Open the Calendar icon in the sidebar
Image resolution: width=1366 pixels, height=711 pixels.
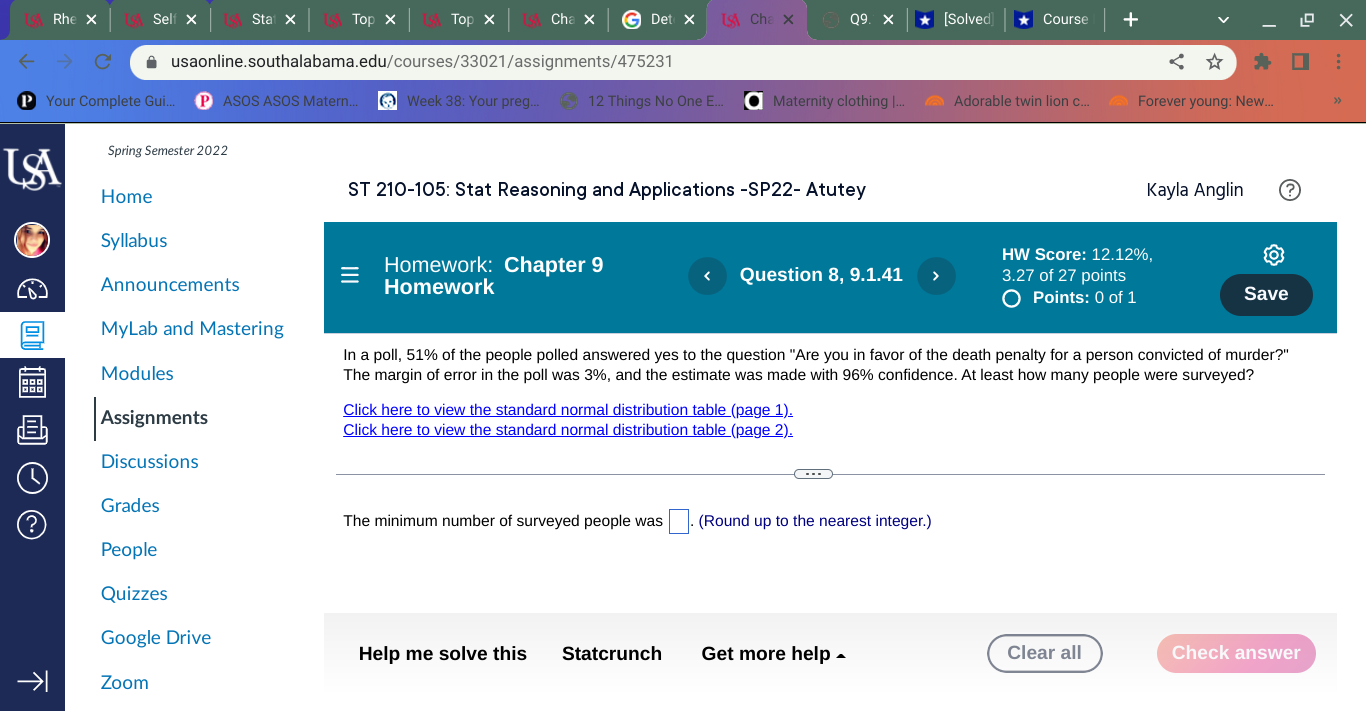32,382
